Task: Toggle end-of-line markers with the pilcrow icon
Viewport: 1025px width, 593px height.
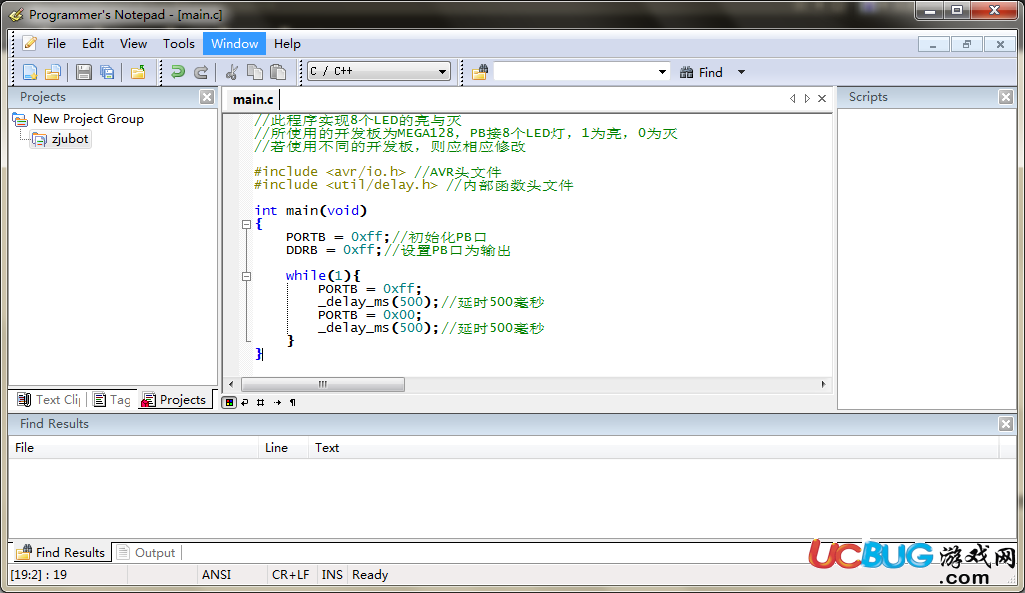Action: tap(293, 402)
